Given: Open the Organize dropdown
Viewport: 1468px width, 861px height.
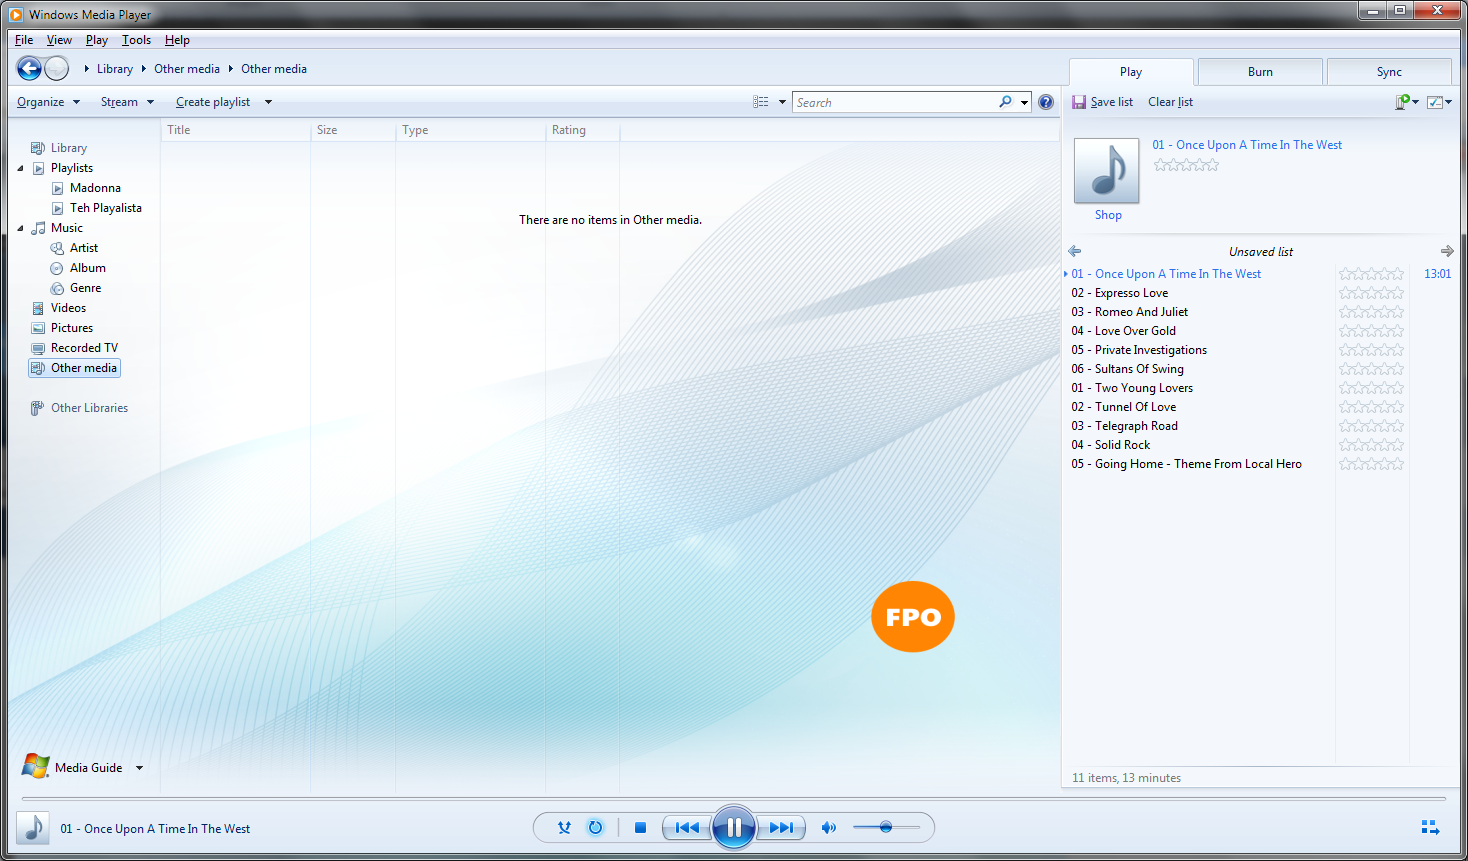Looking at the screenshot, I should (x=48, y=102).
